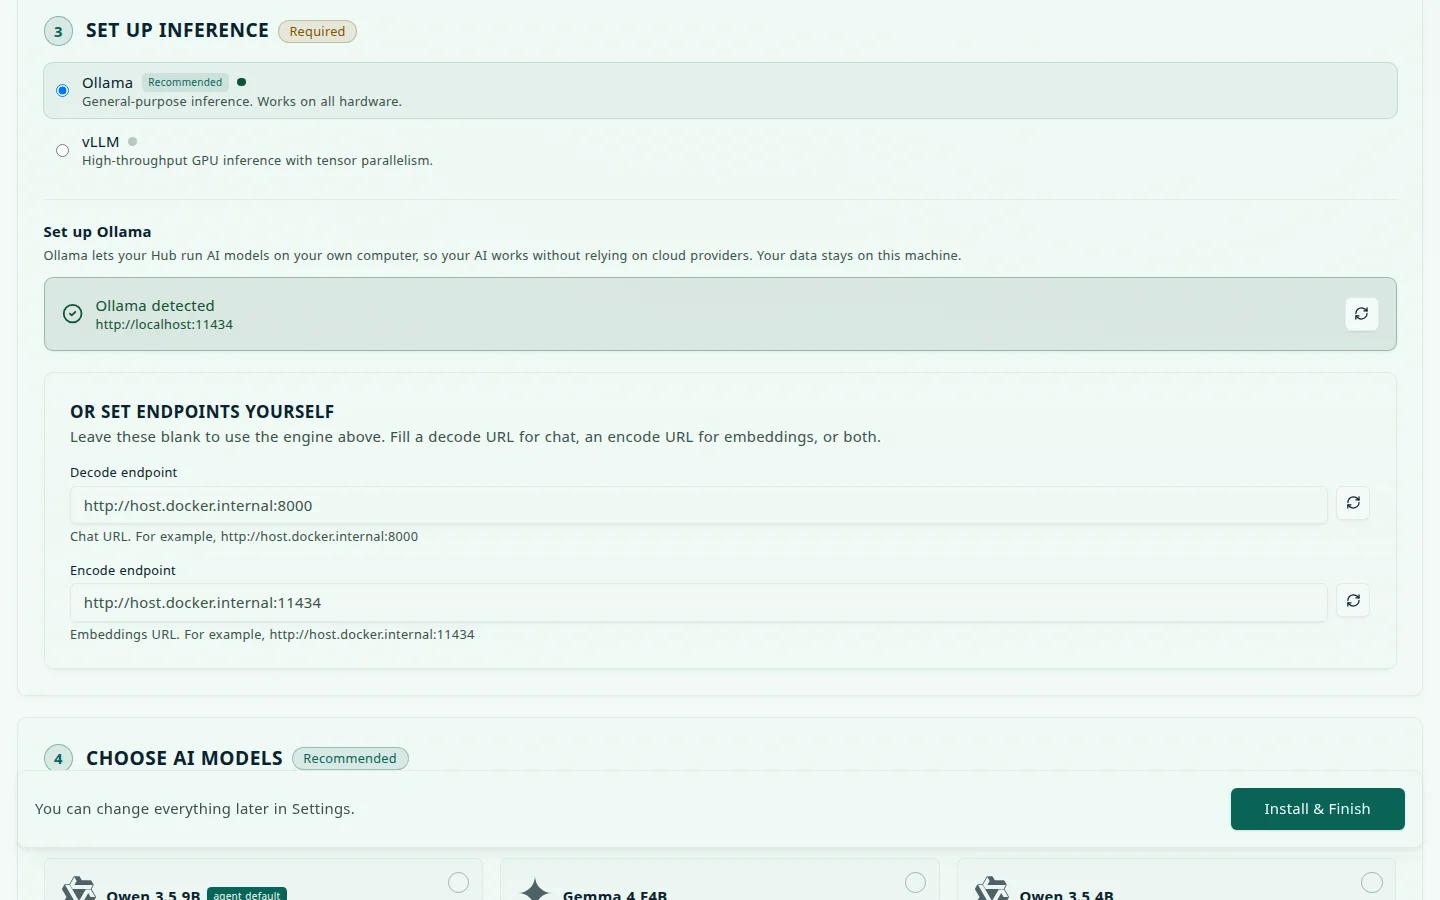
Task: Click the CHOOSE AI MODELS section title
Action: (184, 758)
